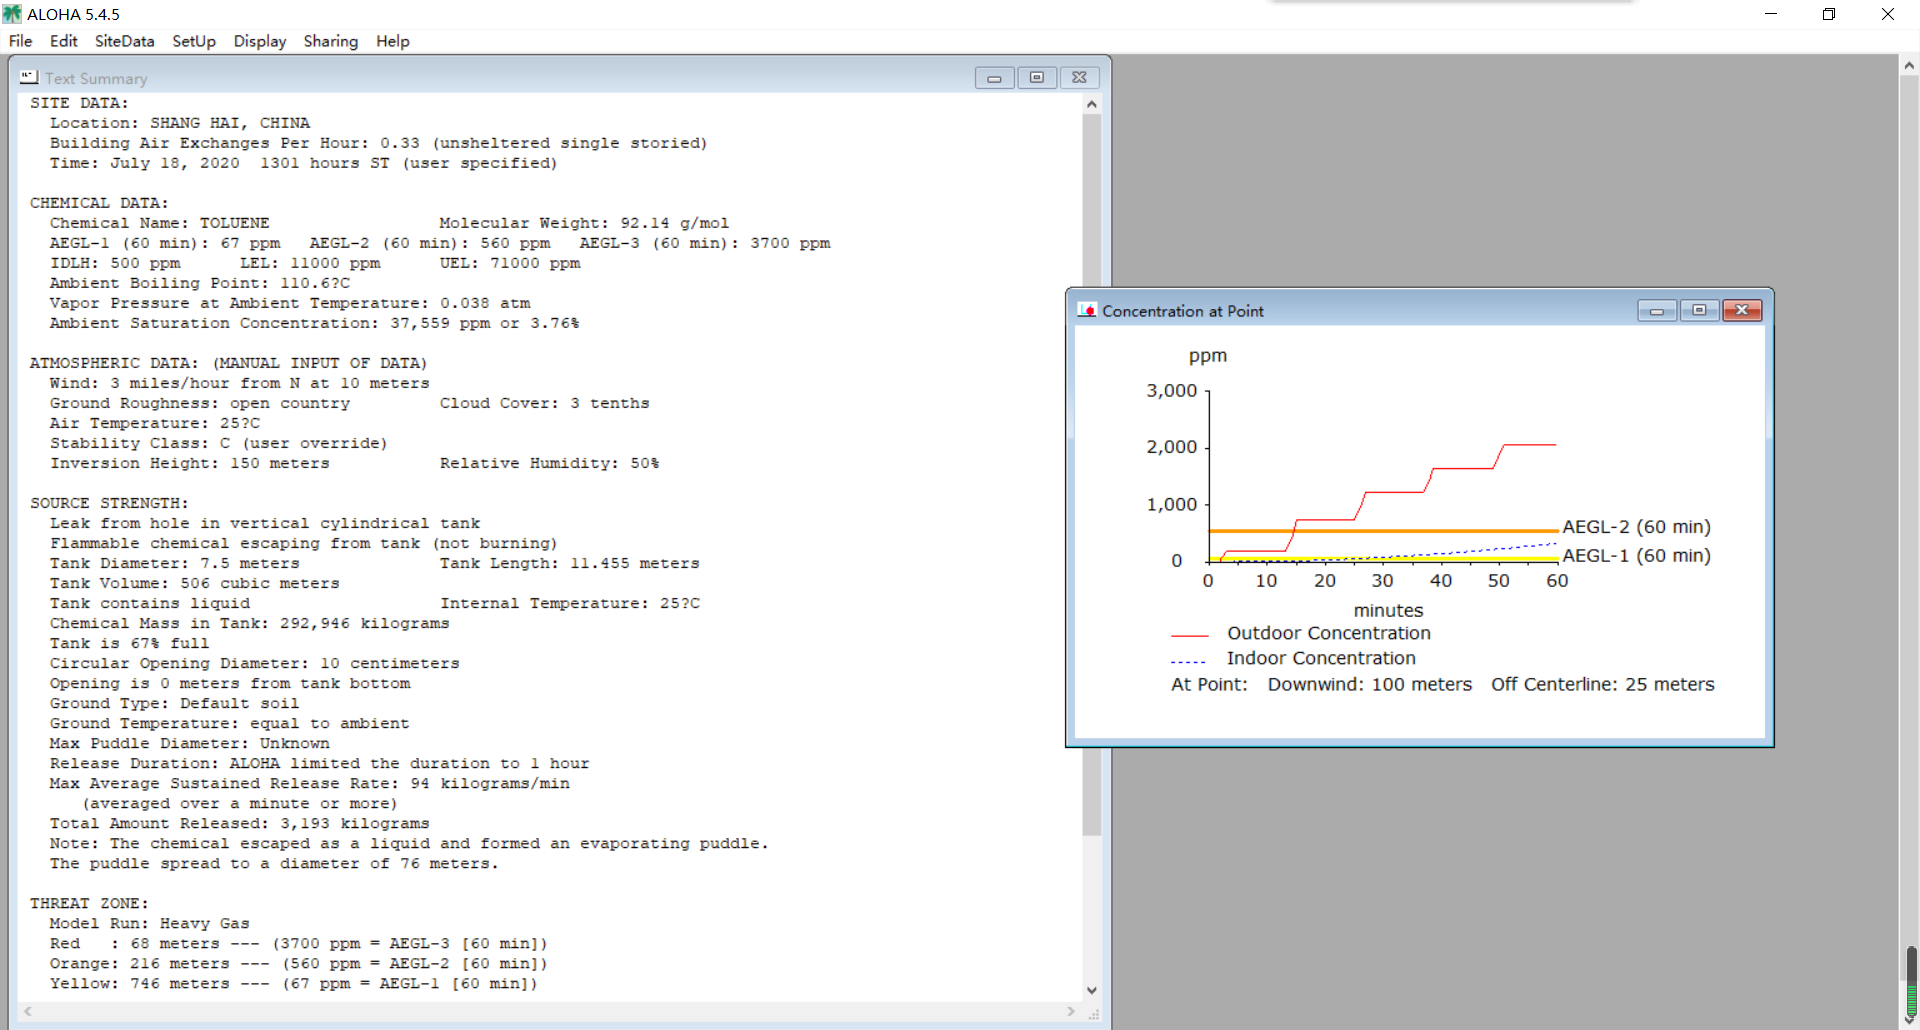Click 'Total Amount Released: 3,193 kilograms' line

click(x=240, y=823)
